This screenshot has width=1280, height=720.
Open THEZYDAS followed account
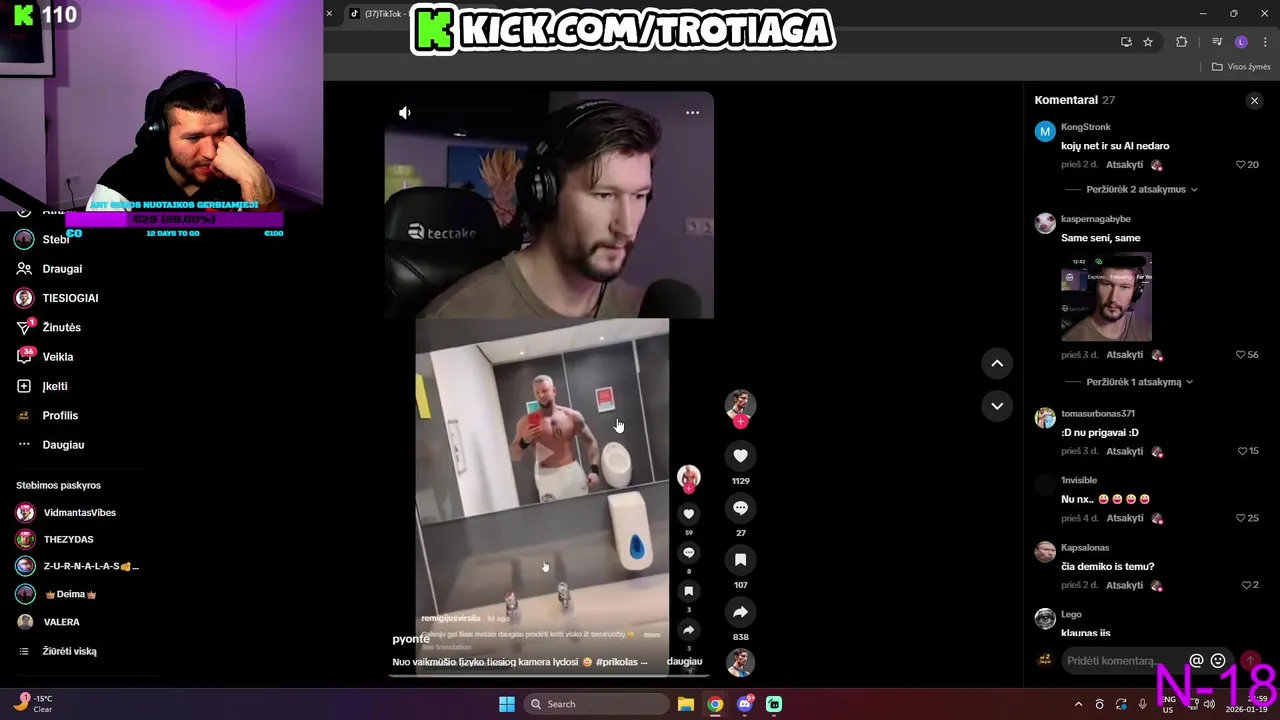[68, 540]
